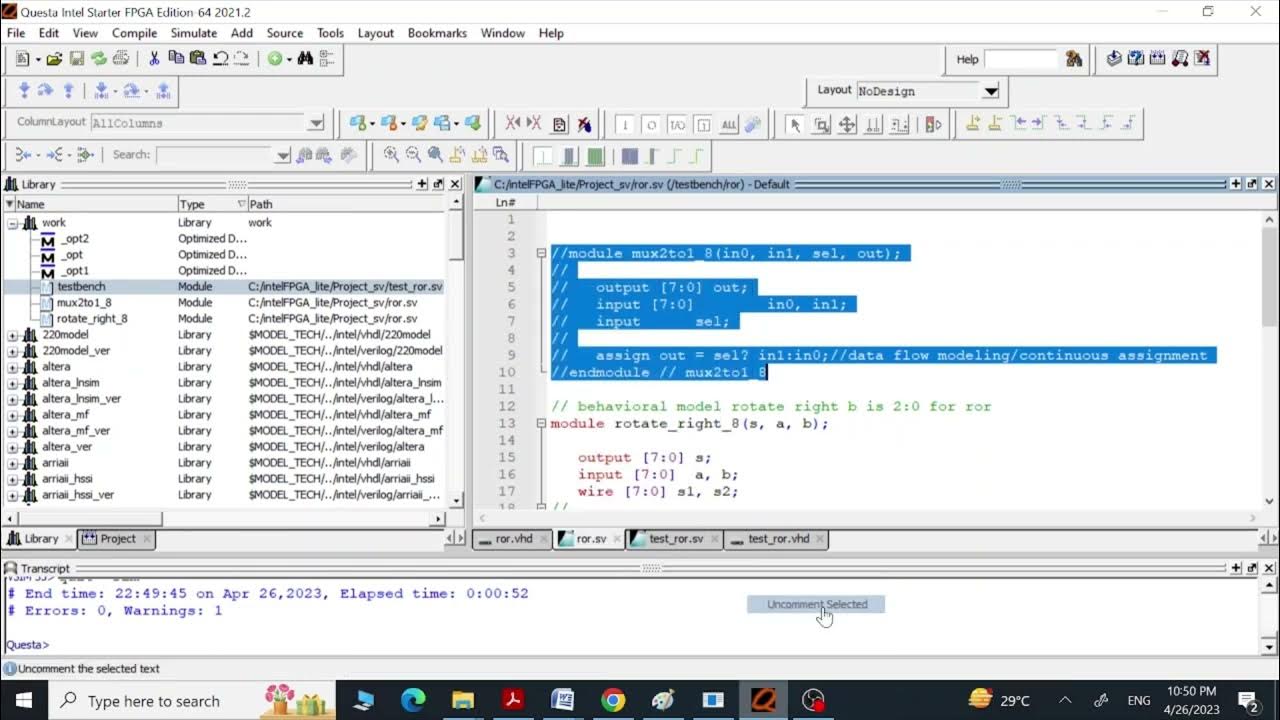
Task: Click the Paste clipboard icon
Action: click(198, 59)
